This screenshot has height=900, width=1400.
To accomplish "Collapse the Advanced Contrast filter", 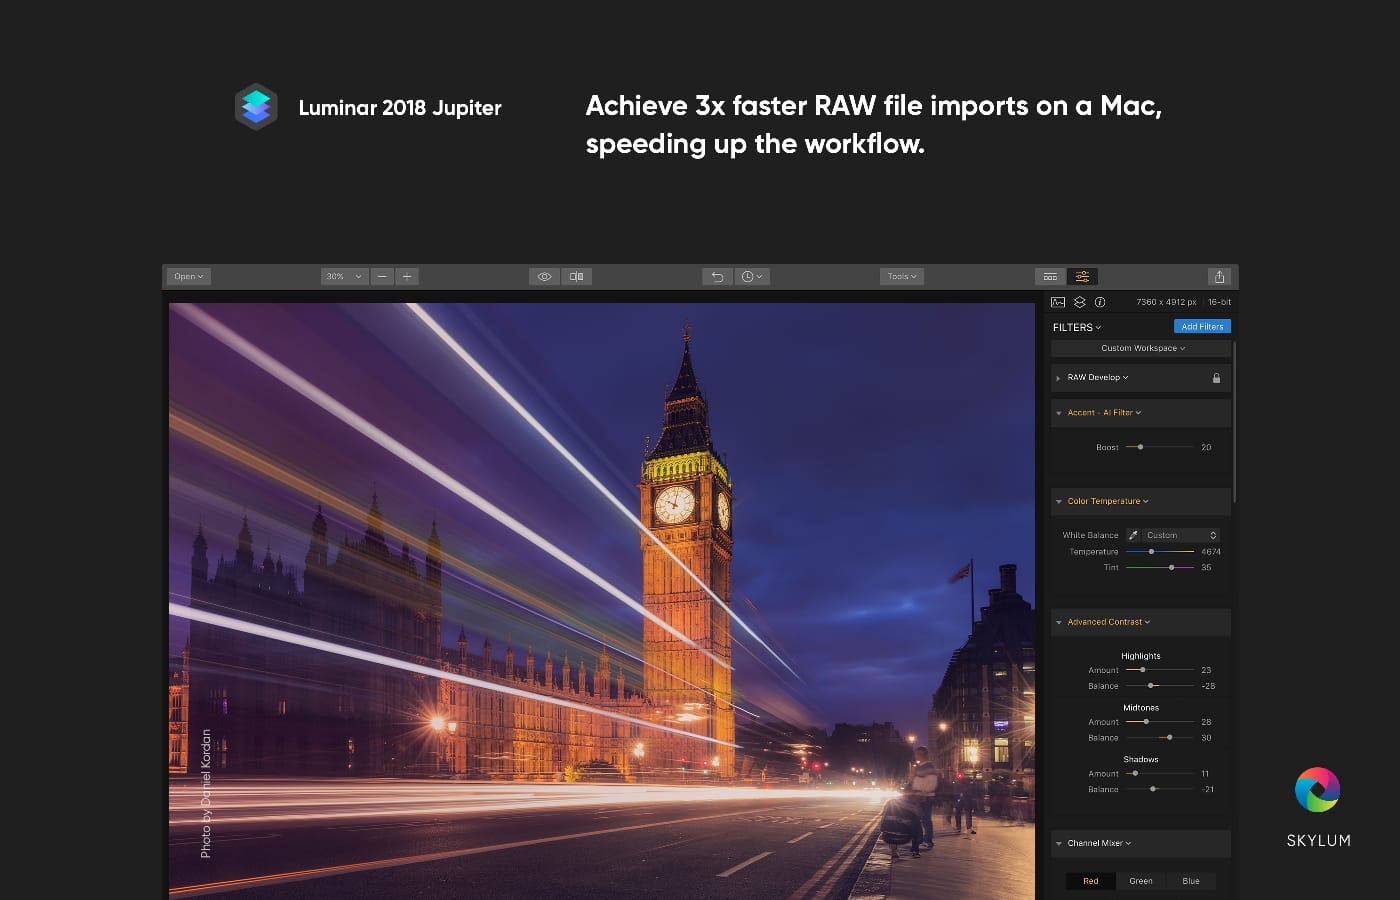I will point(1059,622).
